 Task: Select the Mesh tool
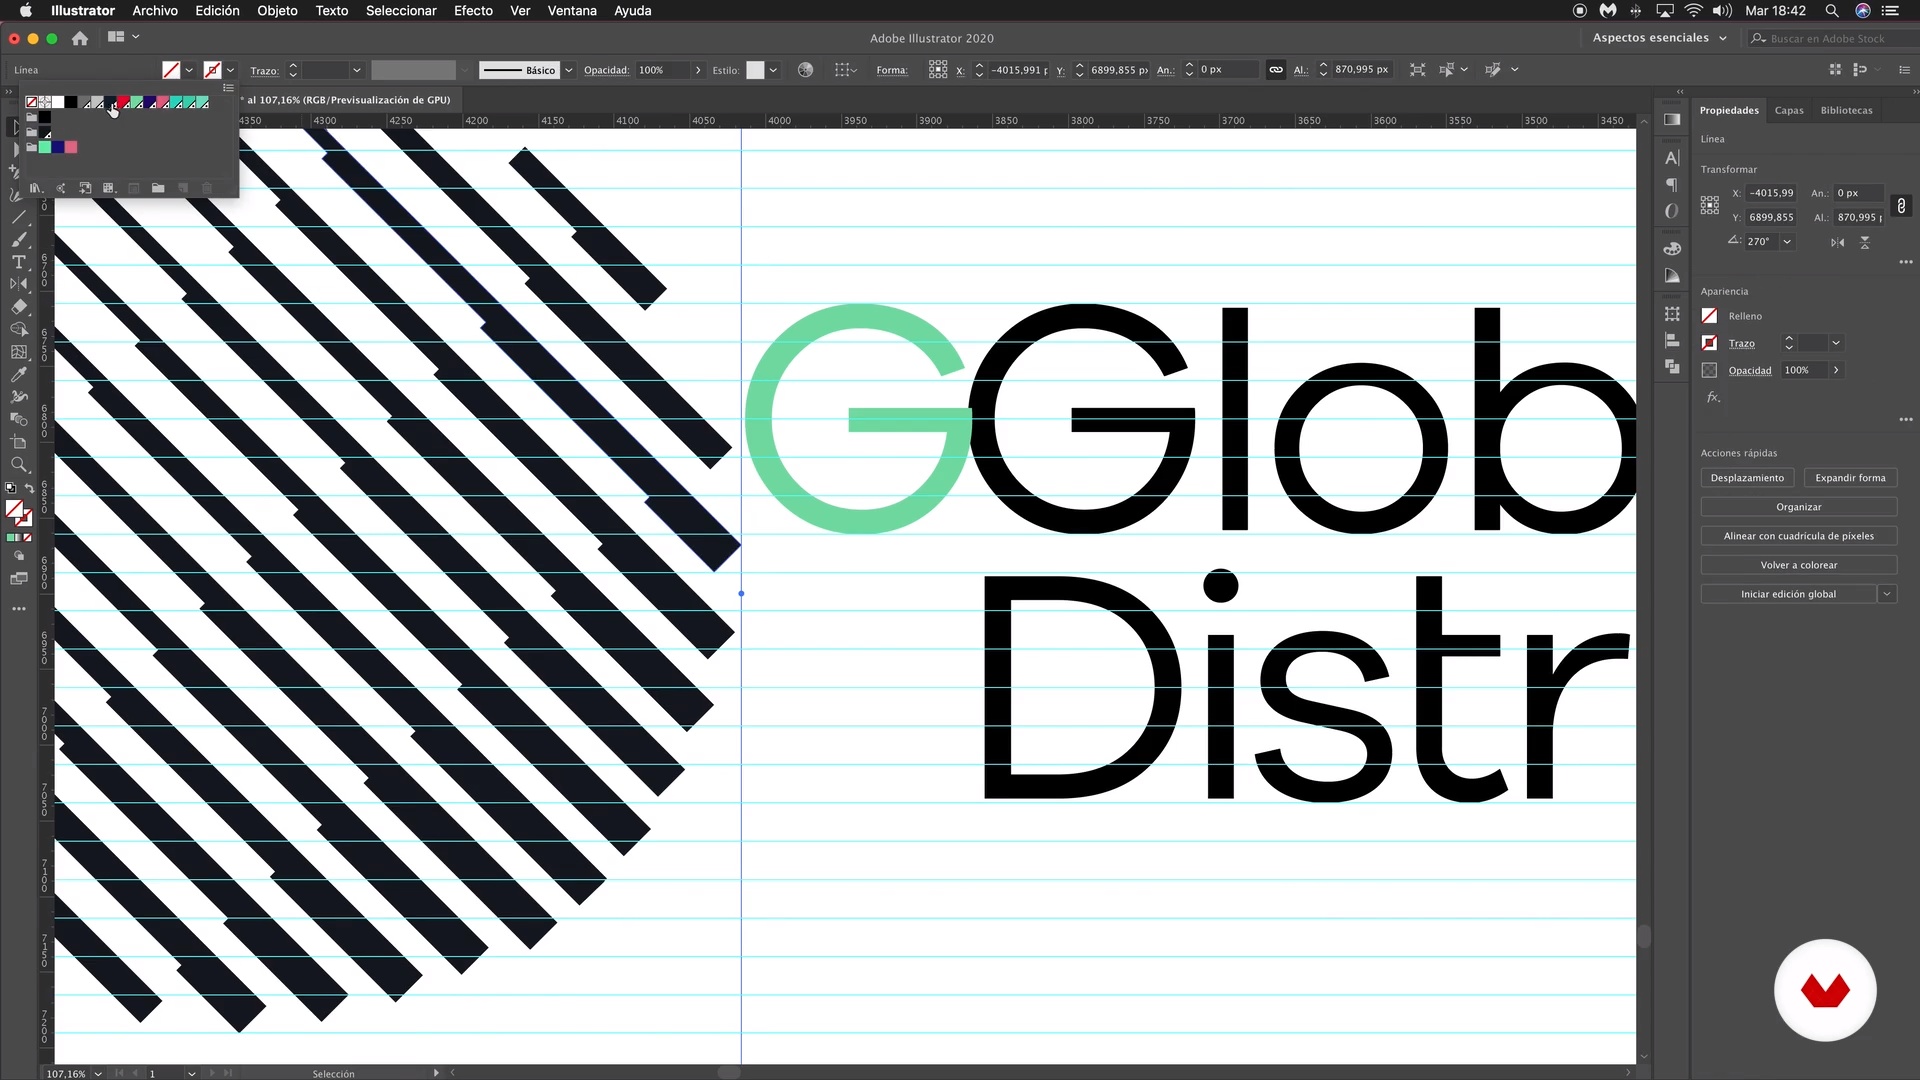[18, 352]
